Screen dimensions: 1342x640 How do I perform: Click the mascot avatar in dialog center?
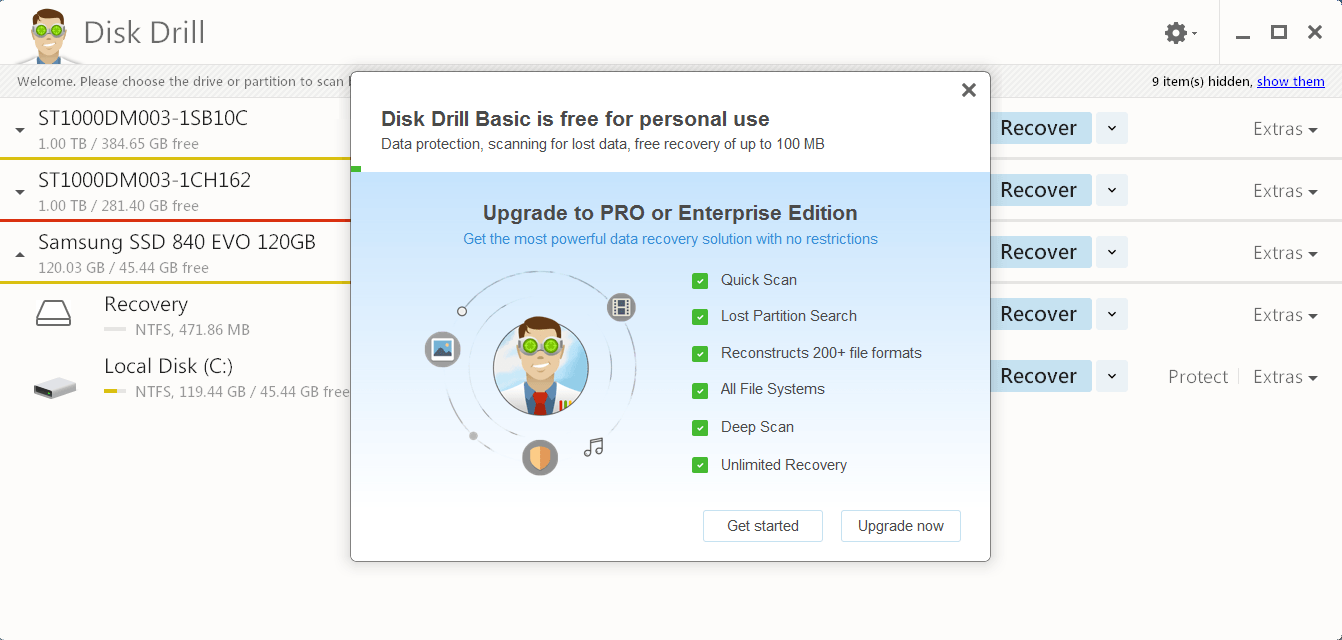point(540,367)
